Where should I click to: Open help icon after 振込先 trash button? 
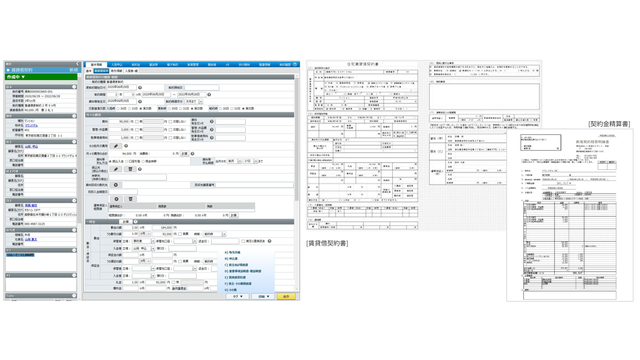[x=140, y=169]
